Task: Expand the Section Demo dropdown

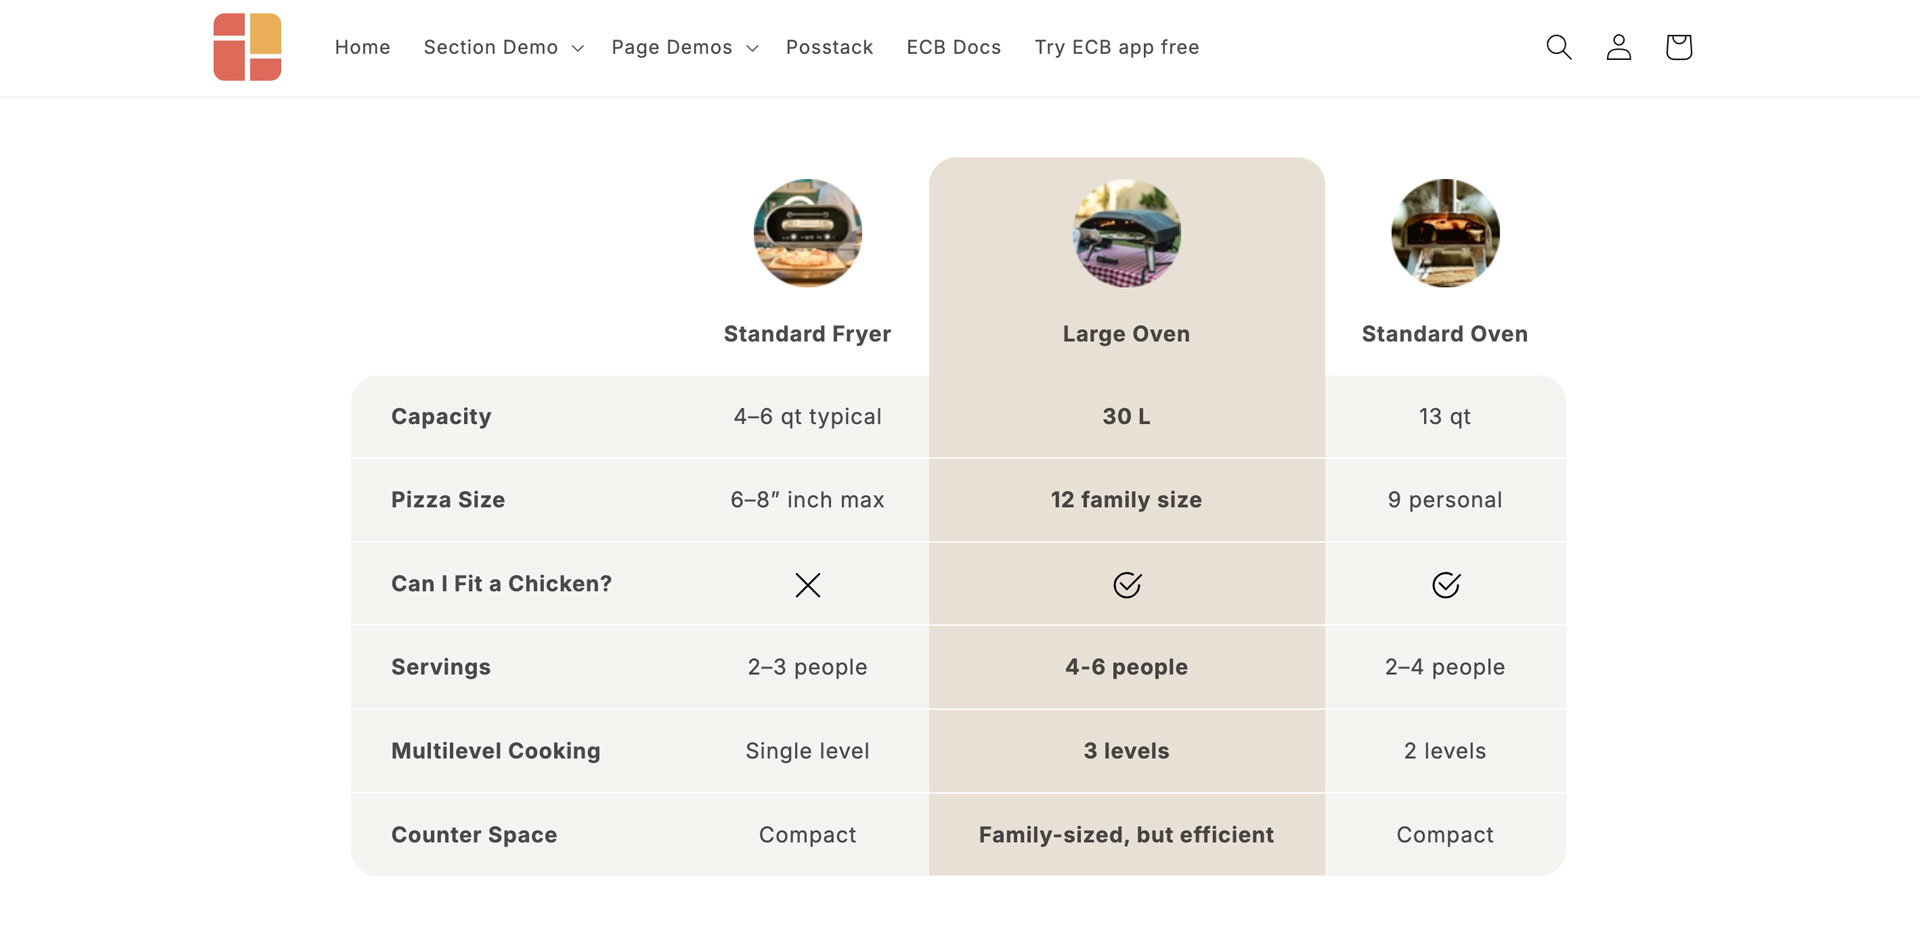Action: pyautogui.click(x=491, y=47)
